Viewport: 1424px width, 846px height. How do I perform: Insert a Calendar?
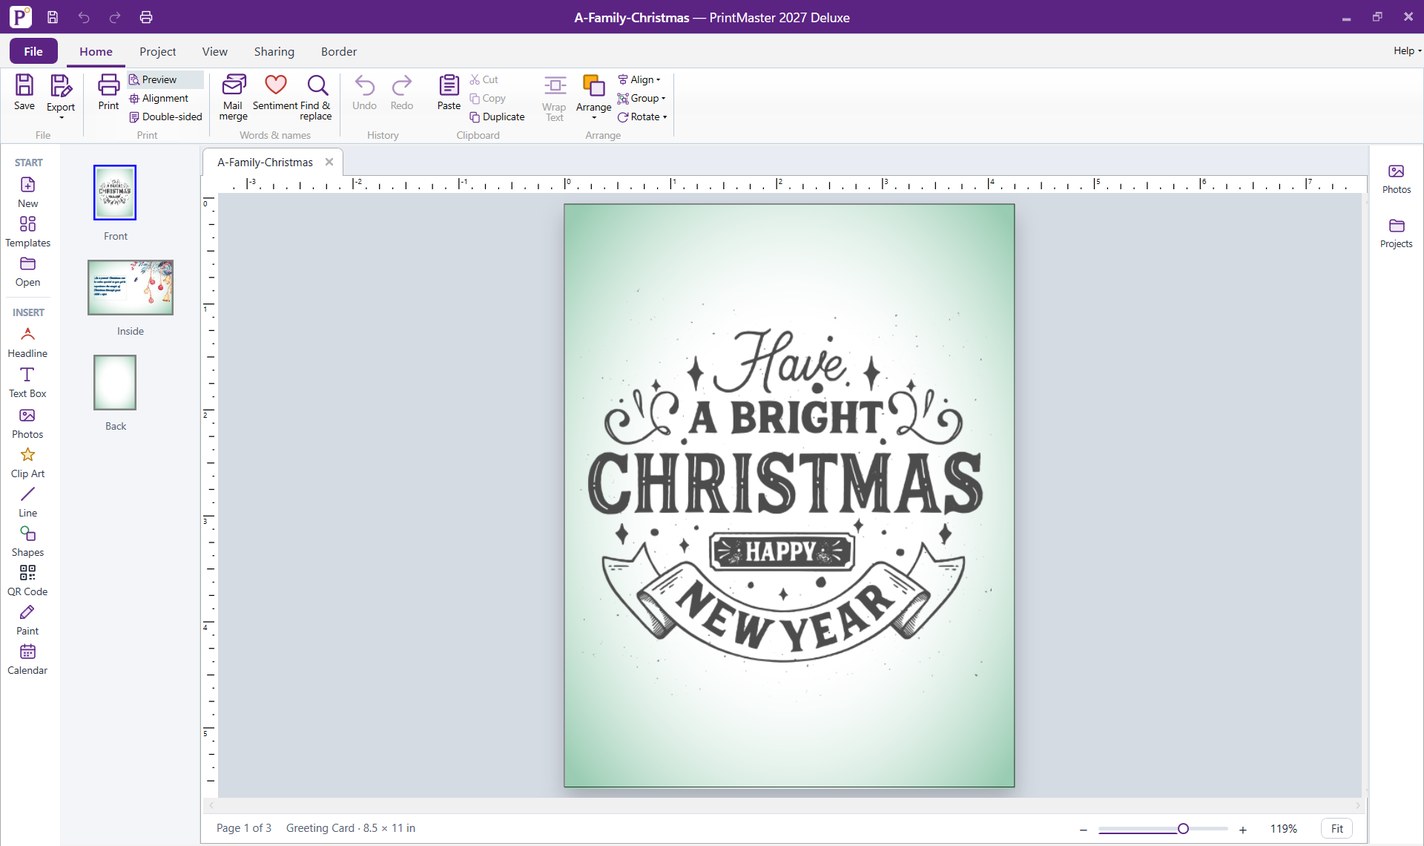coord(28,659)
